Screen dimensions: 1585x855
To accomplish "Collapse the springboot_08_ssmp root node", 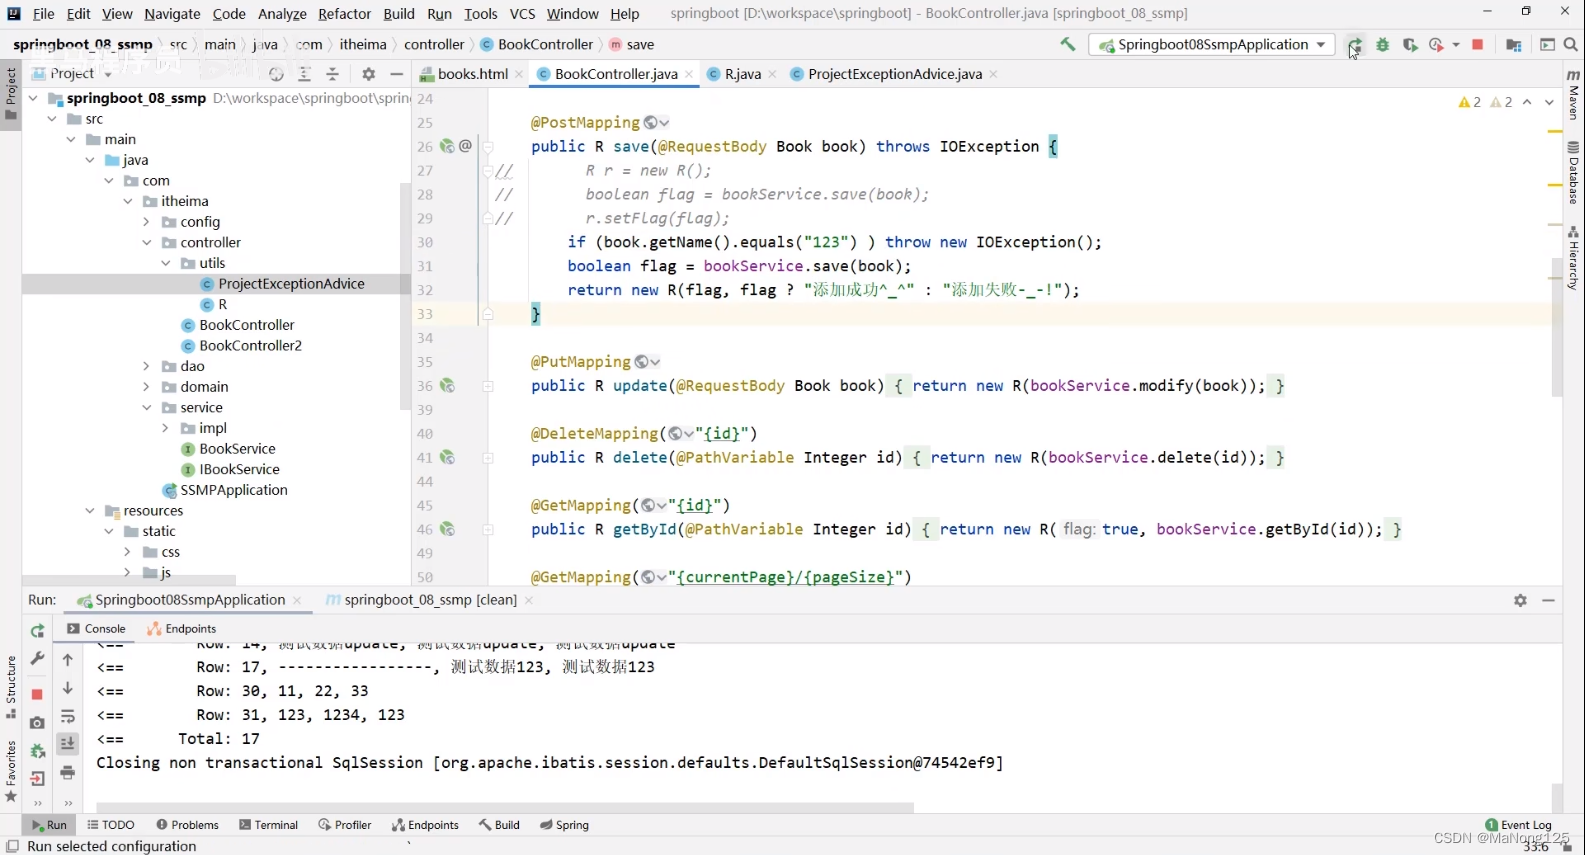I will (34, 98).
